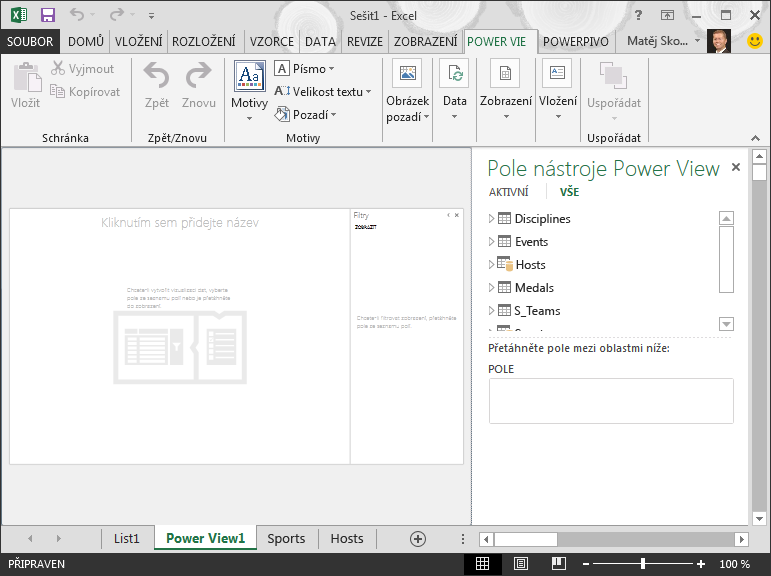
Task: Switch to the VLOŽENÍ ribbon tab
Action: (138, 41)
